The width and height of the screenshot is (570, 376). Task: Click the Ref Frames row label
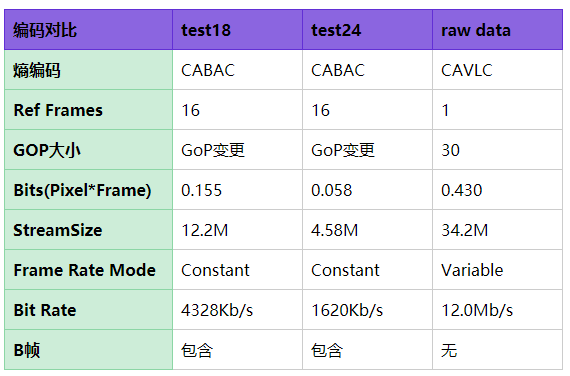point(88,110)
